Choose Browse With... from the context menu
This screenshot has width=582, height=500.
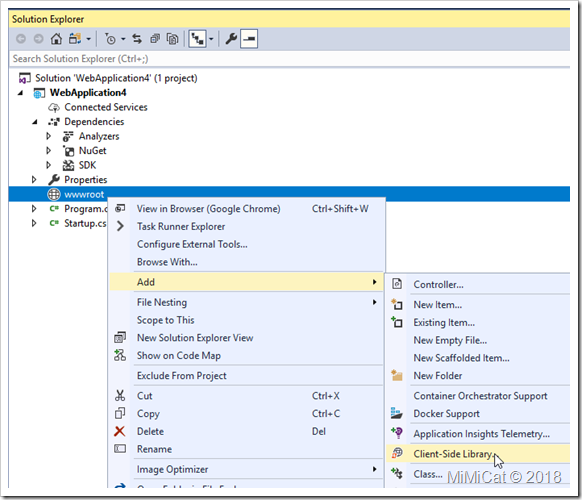[247, 262]
